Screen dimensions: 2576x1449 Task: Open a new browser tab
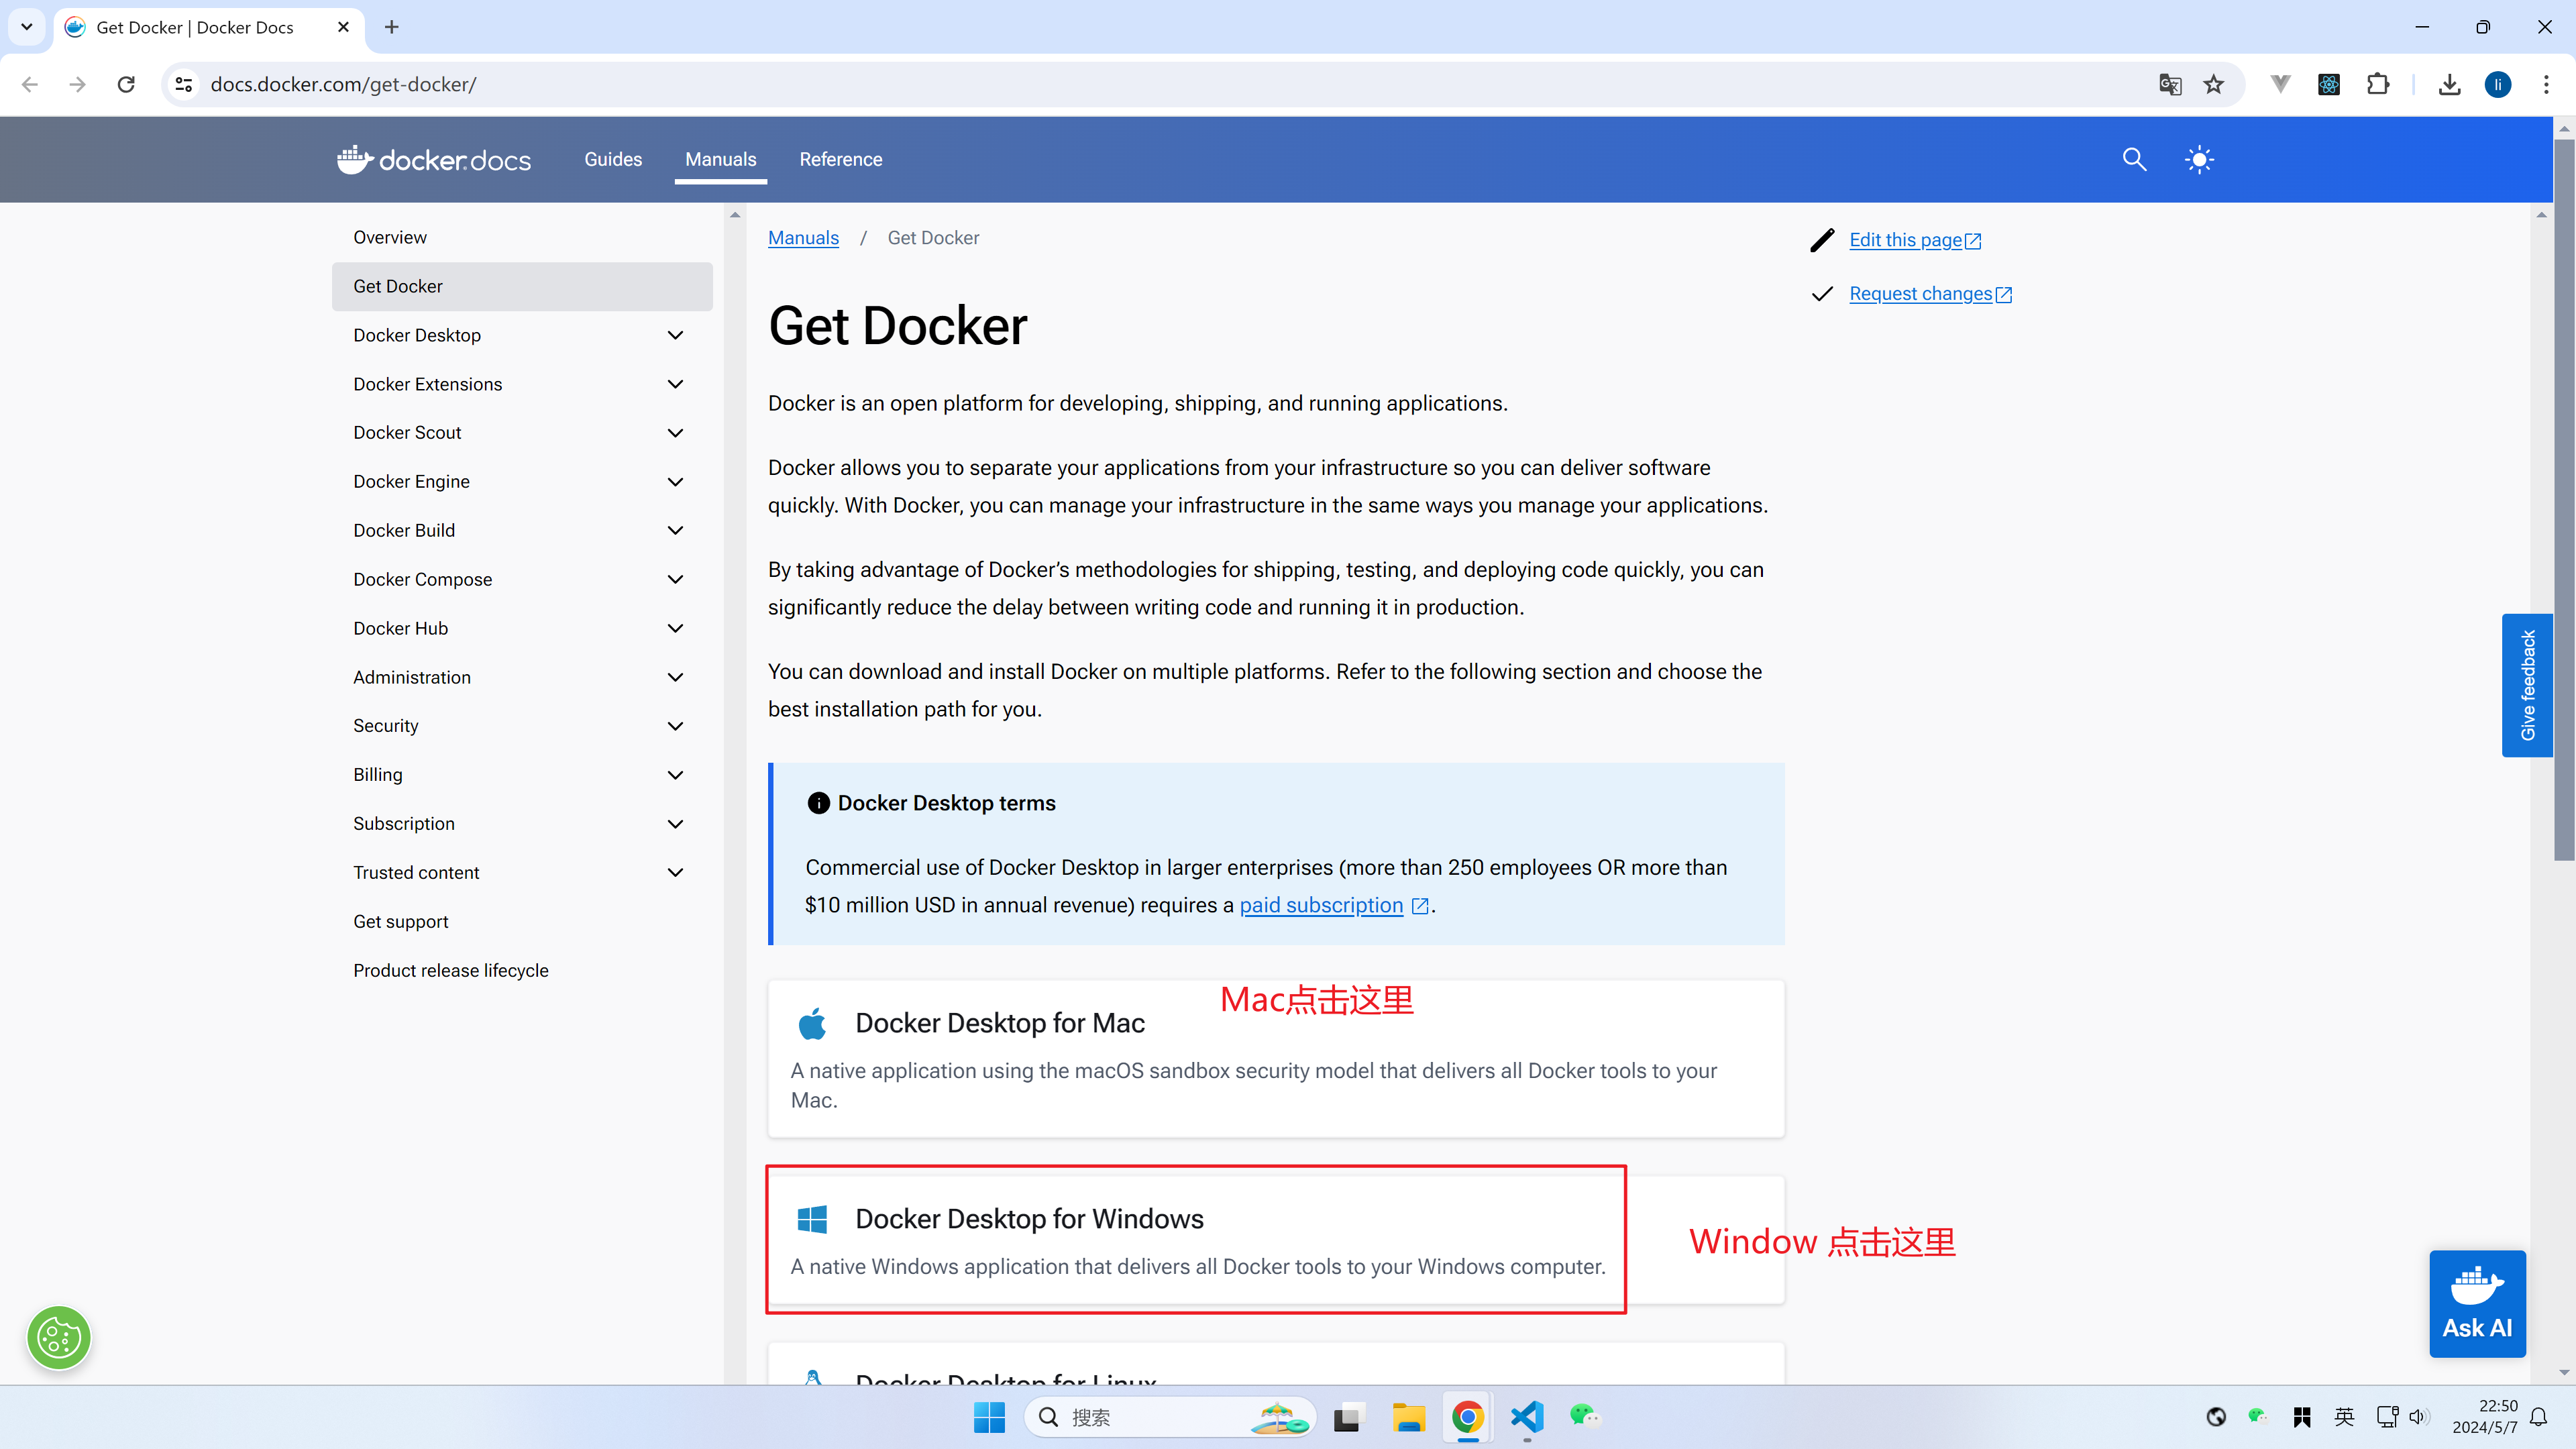392,27
